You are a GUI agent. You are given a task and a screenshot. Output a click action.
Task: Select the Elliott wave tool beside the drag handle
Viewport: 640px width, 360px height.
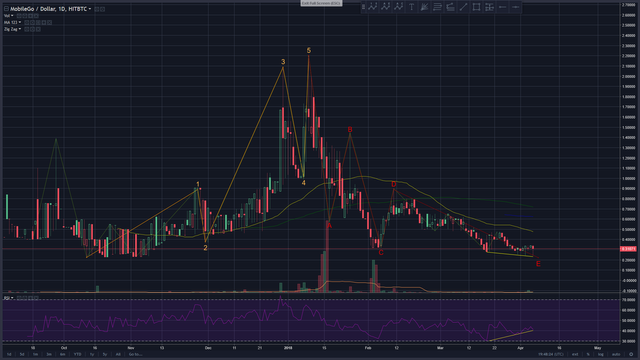coord(373,7)
